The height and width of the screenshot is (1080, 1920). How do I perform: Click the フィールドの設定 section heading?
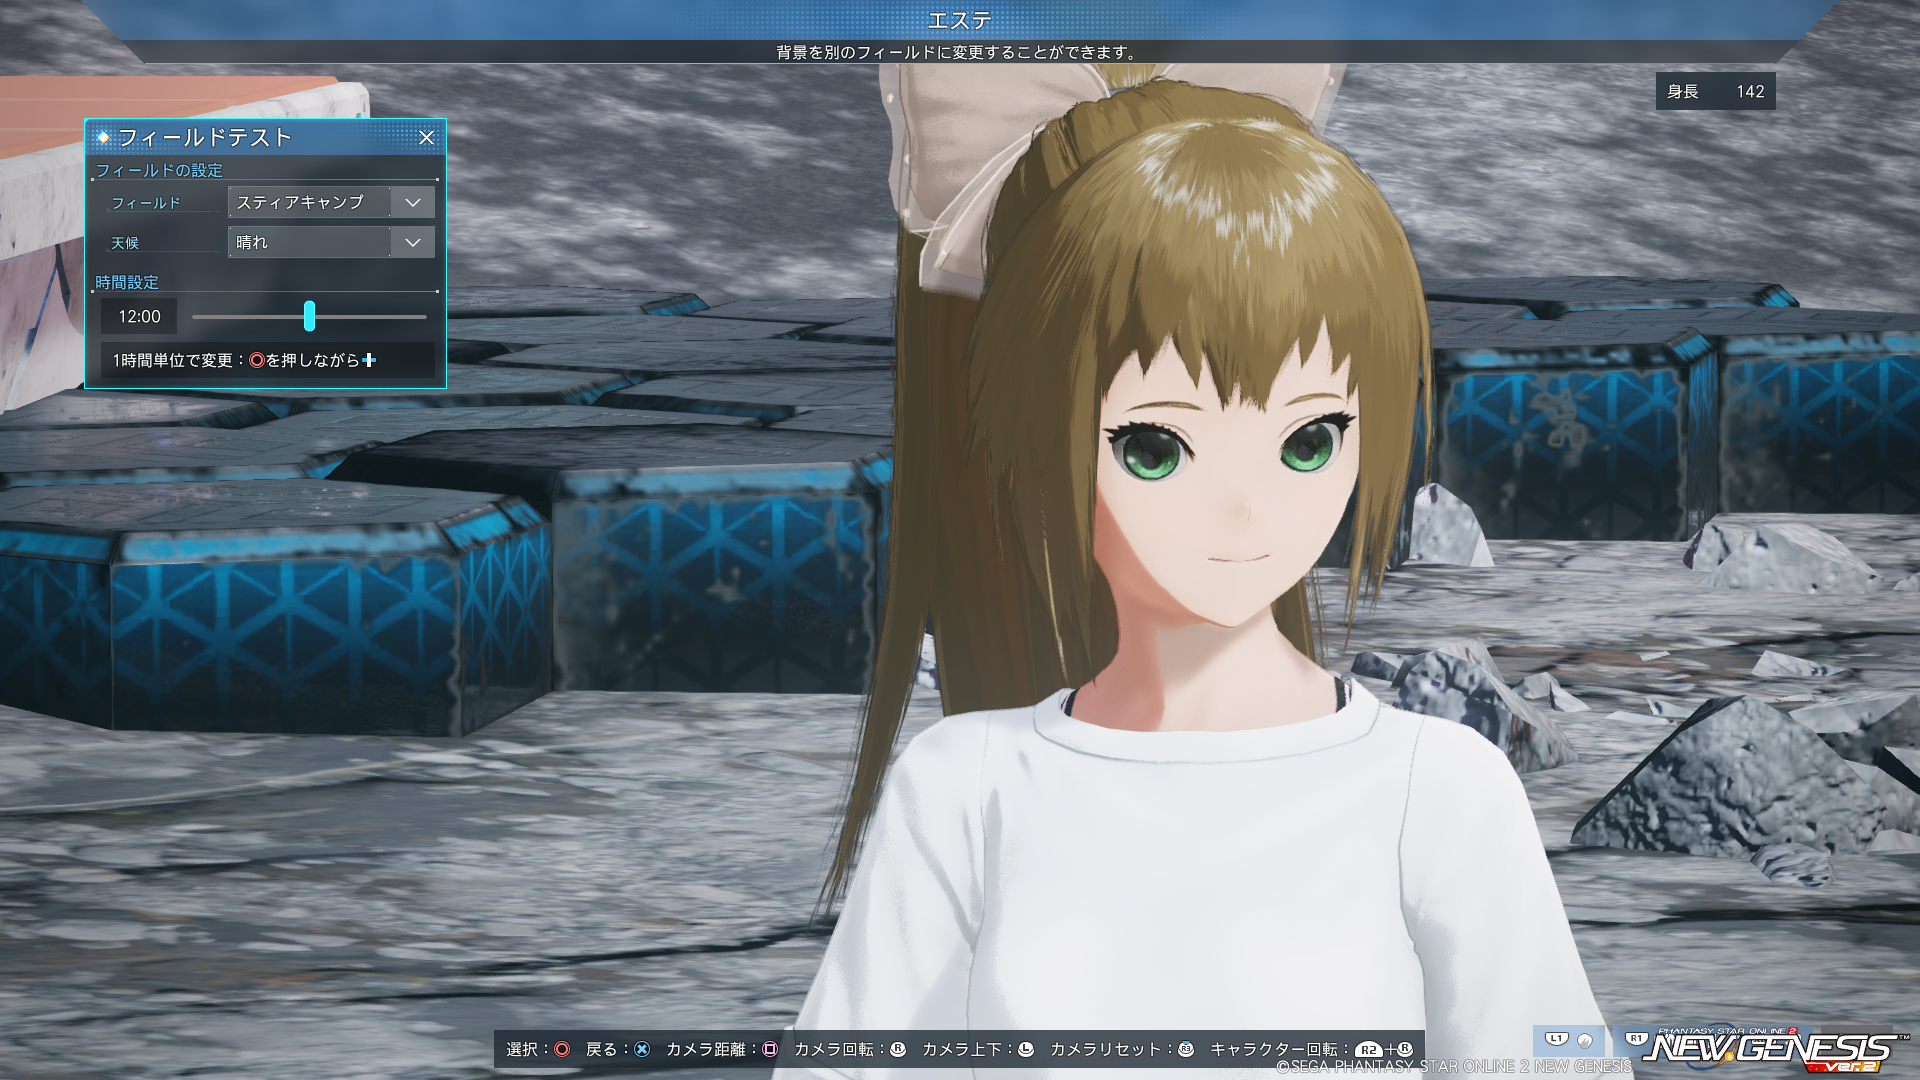pyautogui.click(x=159, y=170)
